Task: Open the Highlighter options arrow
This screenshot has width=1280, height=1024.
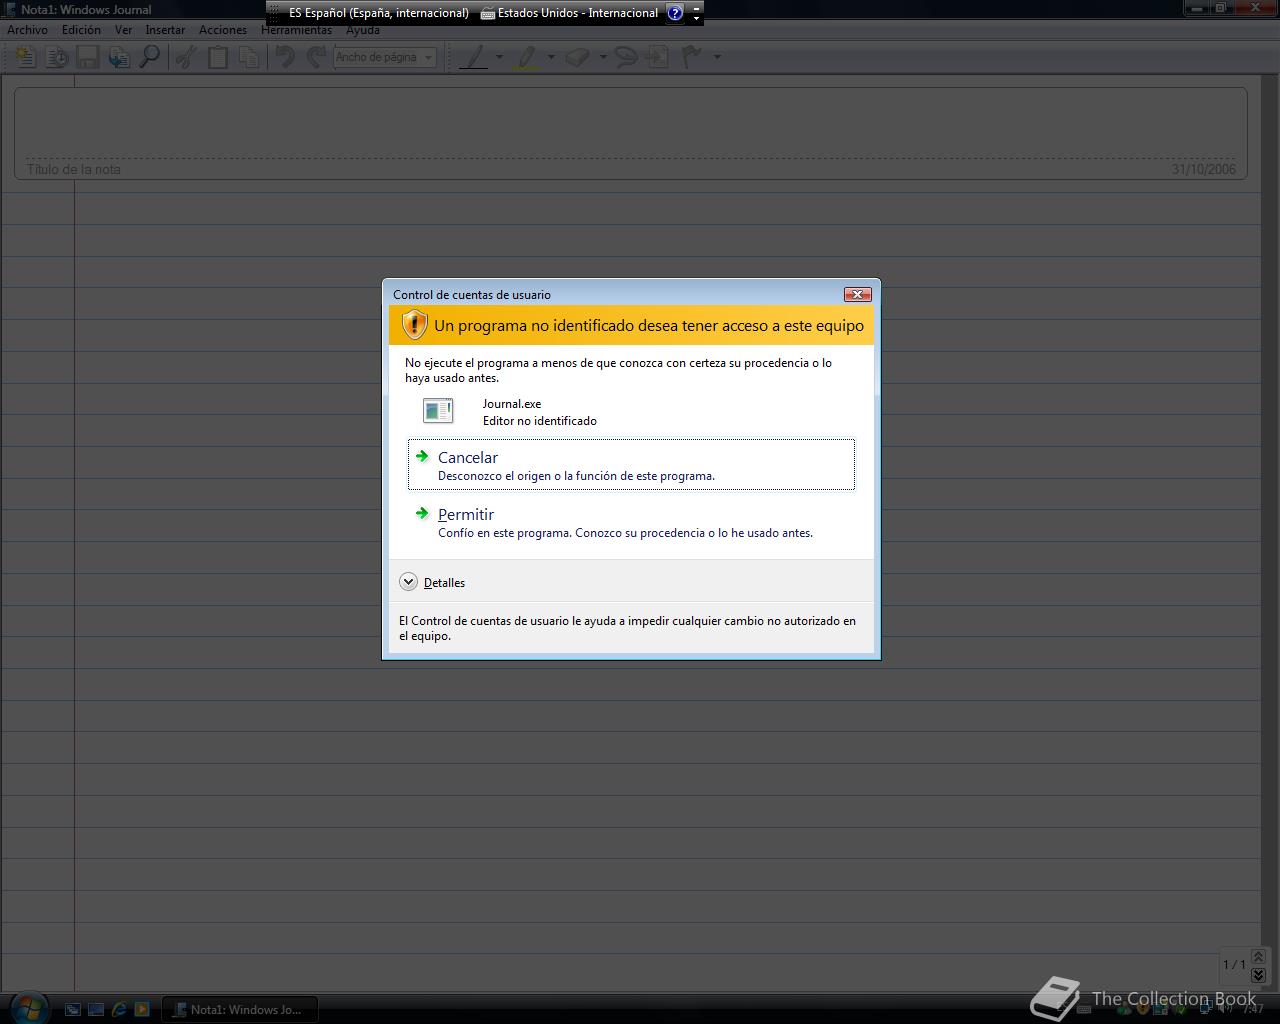Action: pyautogui.click(x=551, y=57)
